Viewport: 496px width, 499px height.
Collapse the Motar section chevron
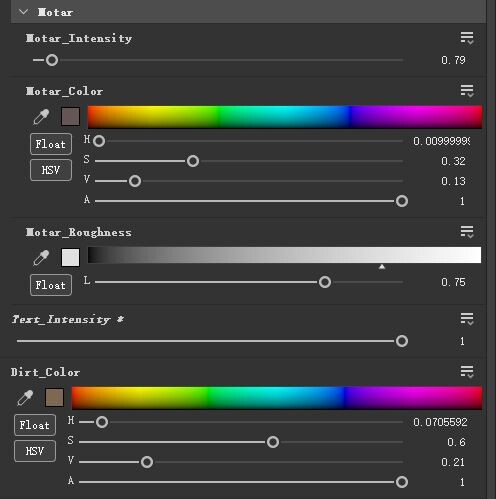click(x=23, y=12)
